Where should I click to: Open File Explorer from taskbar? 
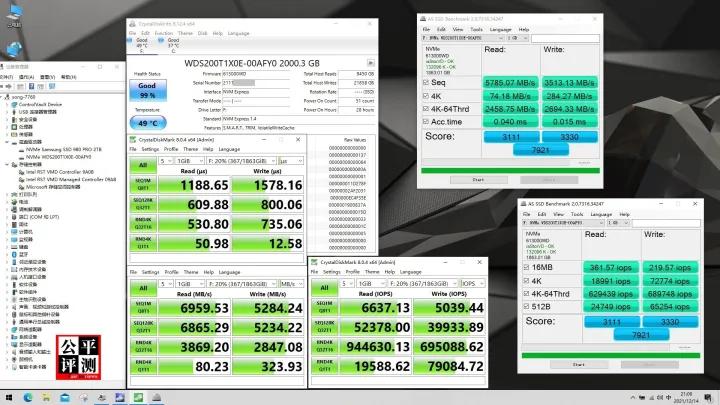click(46, 398)
